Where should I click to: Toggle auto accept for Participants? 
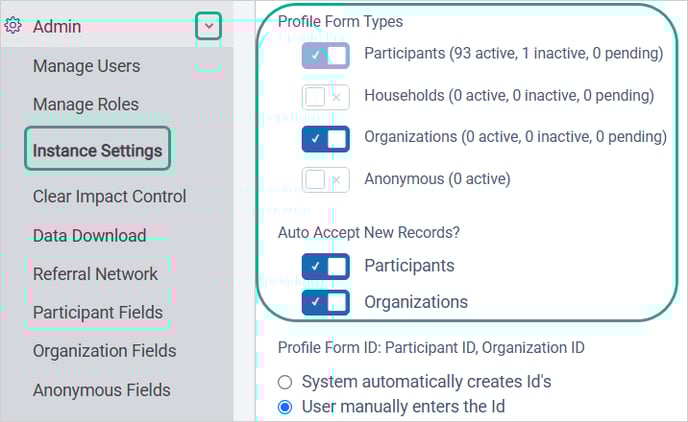point(326,266)
